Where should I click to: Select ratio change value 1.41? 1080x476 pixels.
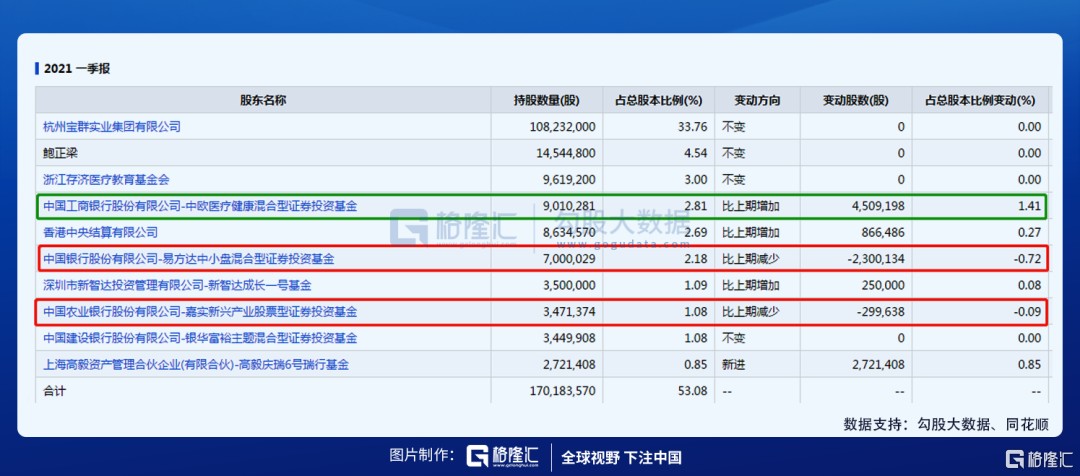[x=1030, y=206]
